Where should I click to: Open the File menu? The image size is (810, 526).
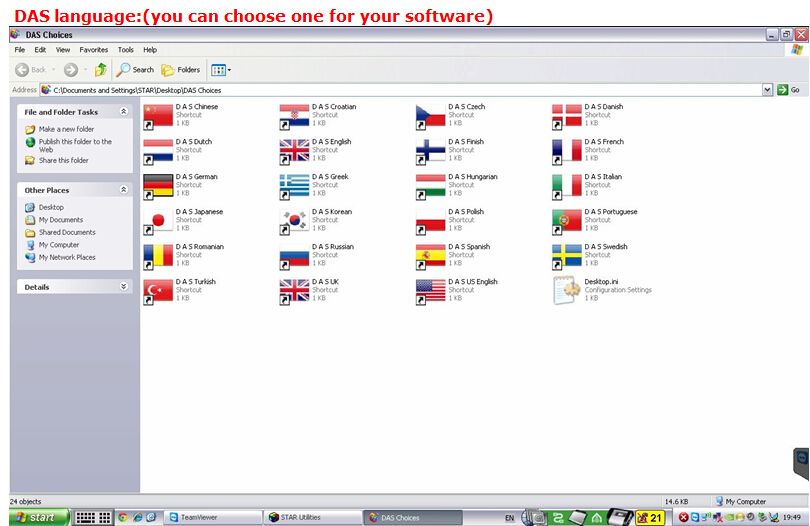click(20, 50)
